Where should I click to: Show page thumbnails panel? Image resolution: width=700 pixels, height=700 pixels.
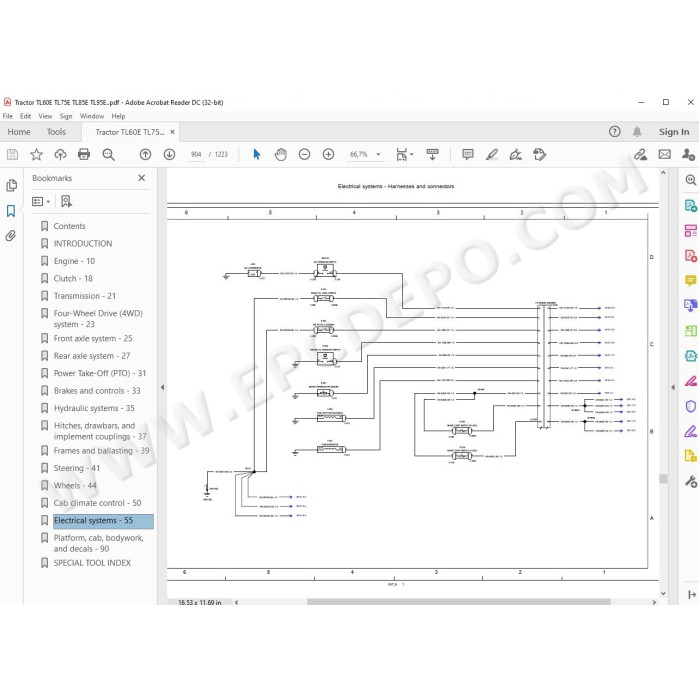click(12, 185)
